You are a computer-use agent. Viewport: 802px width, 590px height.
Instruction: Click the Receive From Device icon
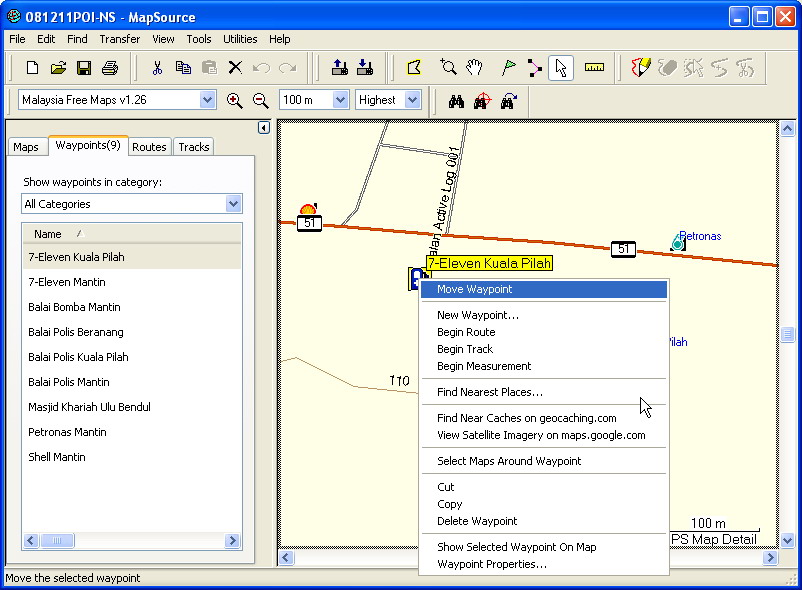[x=365, y=67]
